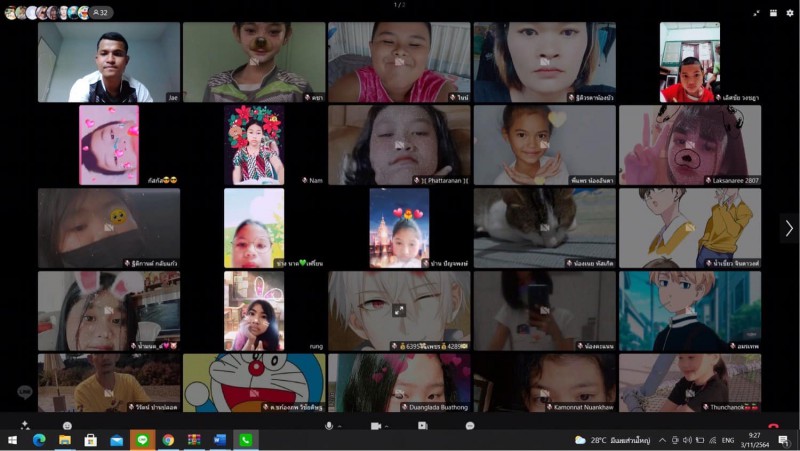Open Google Chrome from the taskbar
This screenshot has width=800, height=451.
[168, 440]
